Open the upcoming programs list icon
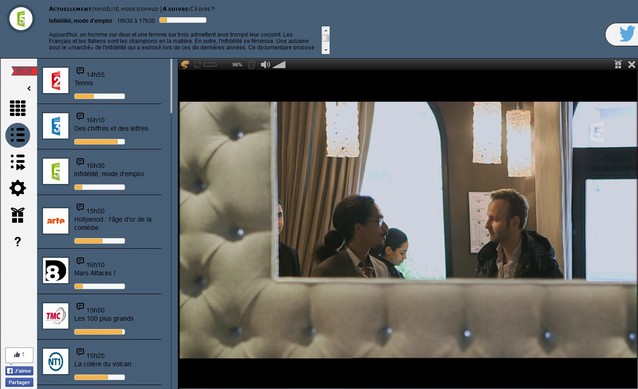Screen dimensions: 638x389 [x=17, y=162]
